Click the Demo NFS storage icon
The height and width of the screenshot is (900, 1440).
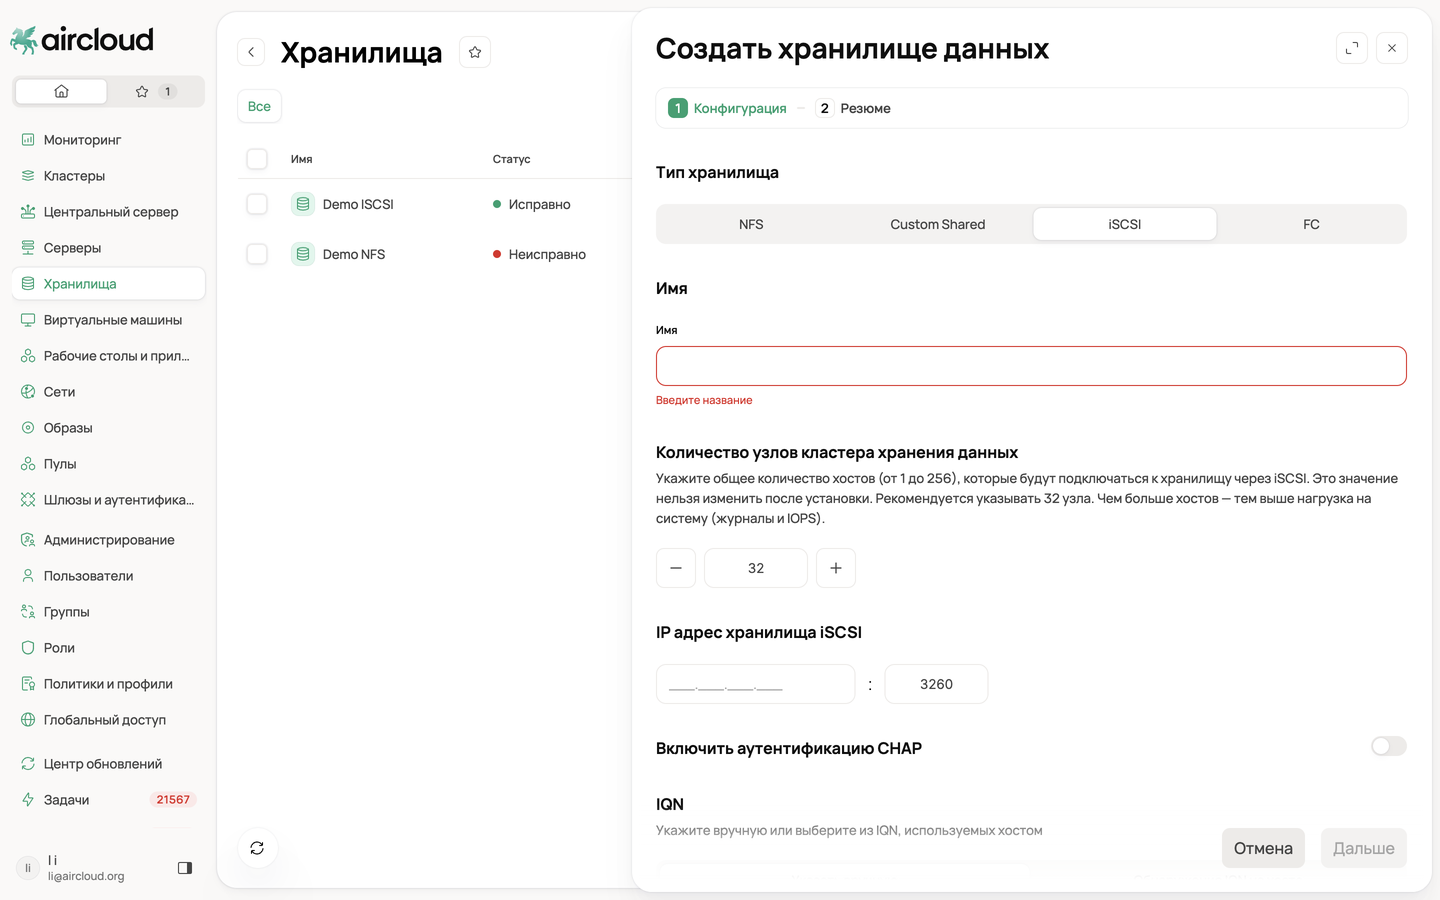303,254
